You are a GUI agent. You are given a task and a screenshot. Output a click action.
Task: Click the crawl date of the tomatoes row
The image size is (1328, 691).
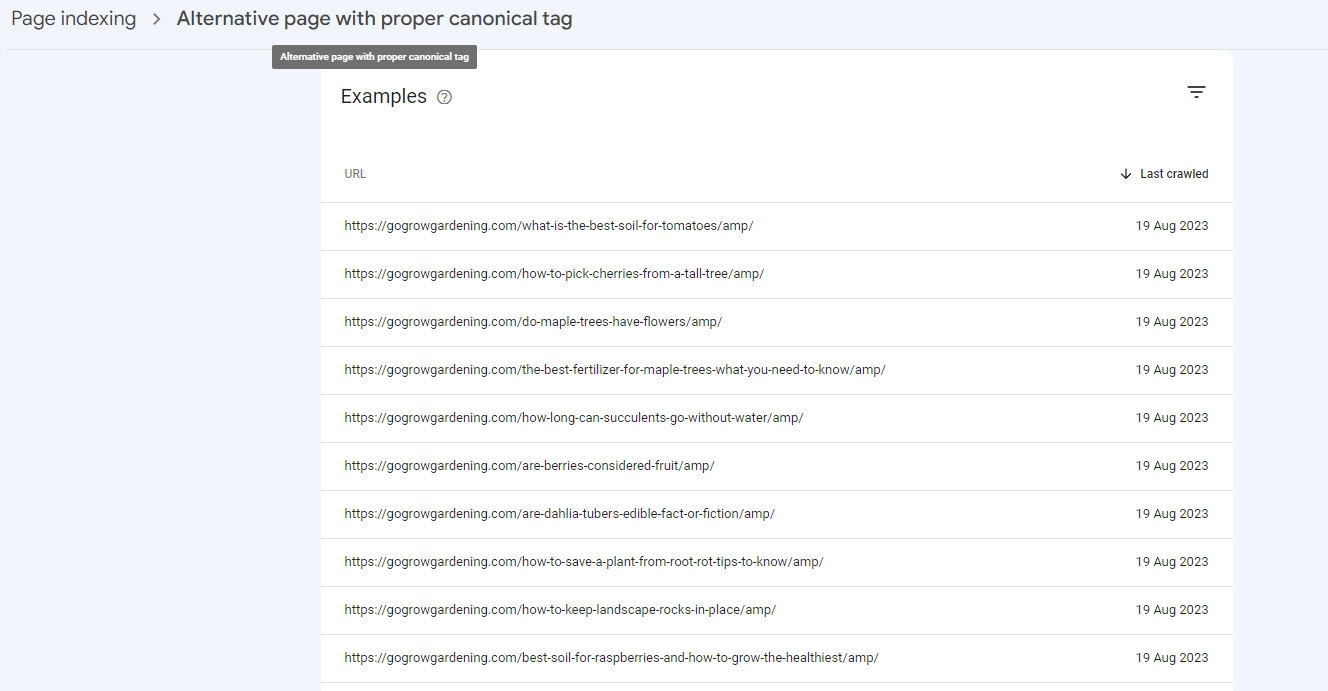point(1171,226)
